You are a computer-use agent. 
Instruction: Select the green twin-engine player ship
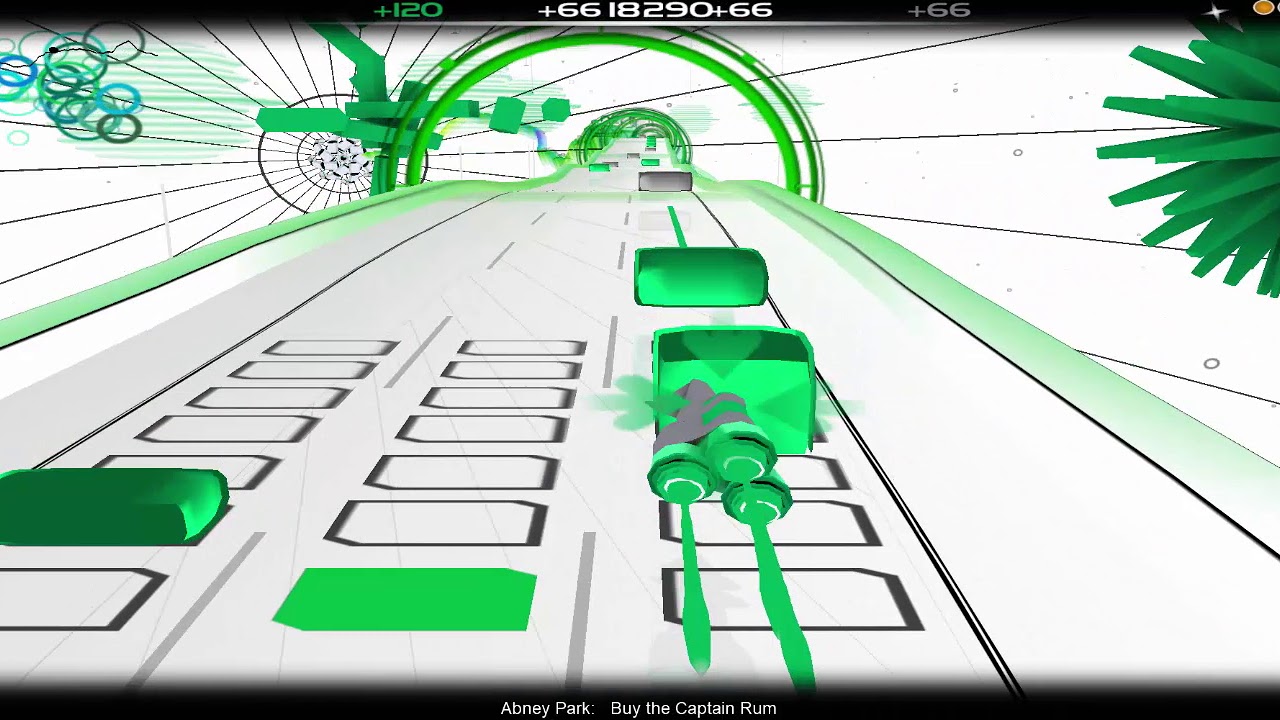718,450
